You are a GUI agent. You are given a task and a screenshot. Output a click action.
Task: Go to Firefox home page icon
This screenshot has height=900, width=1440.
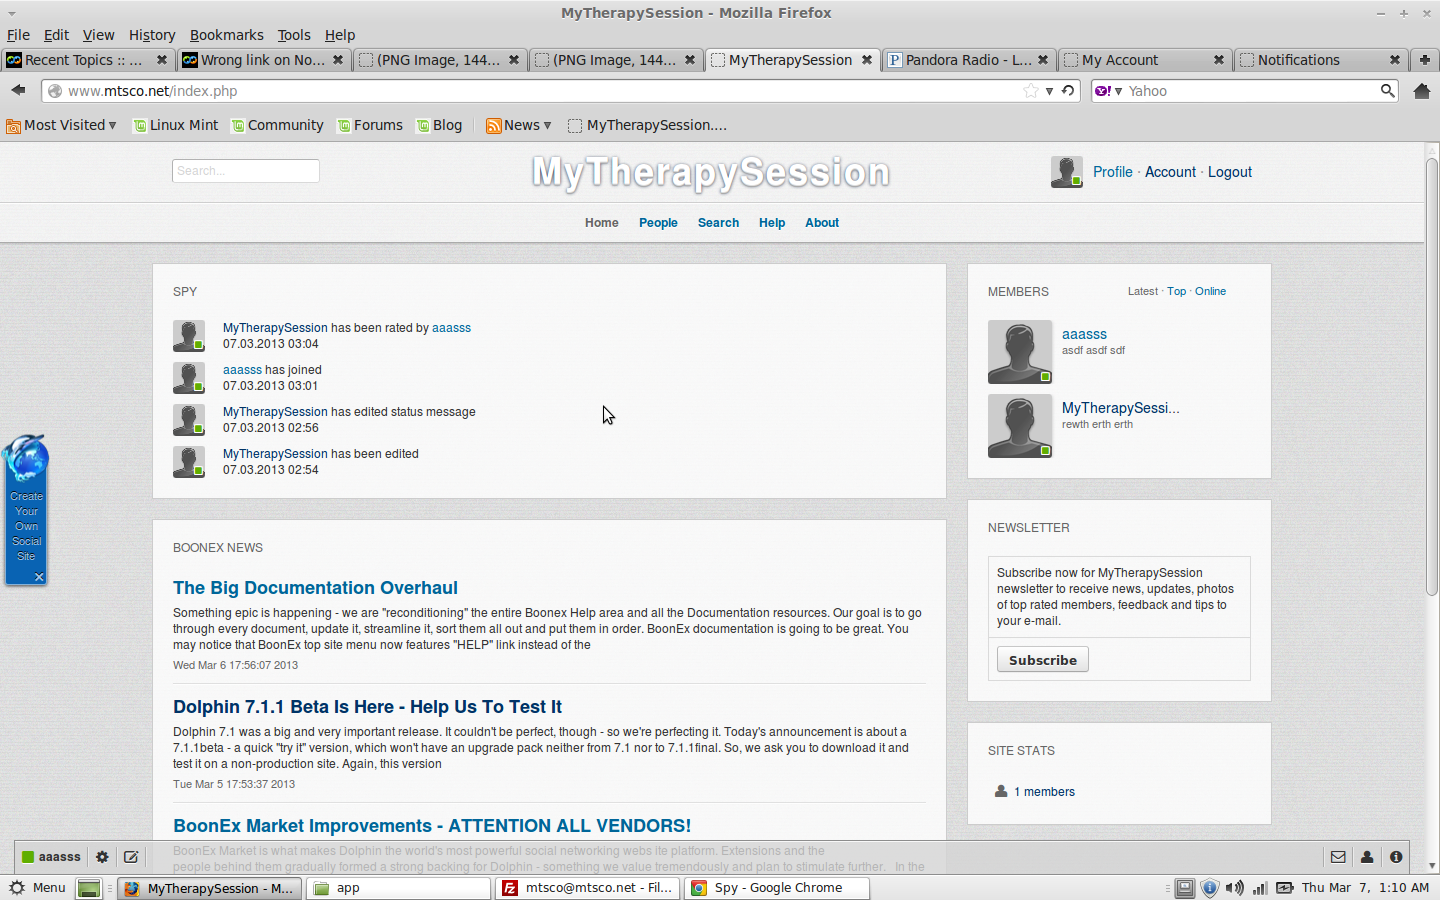[x=1421, y=91]
